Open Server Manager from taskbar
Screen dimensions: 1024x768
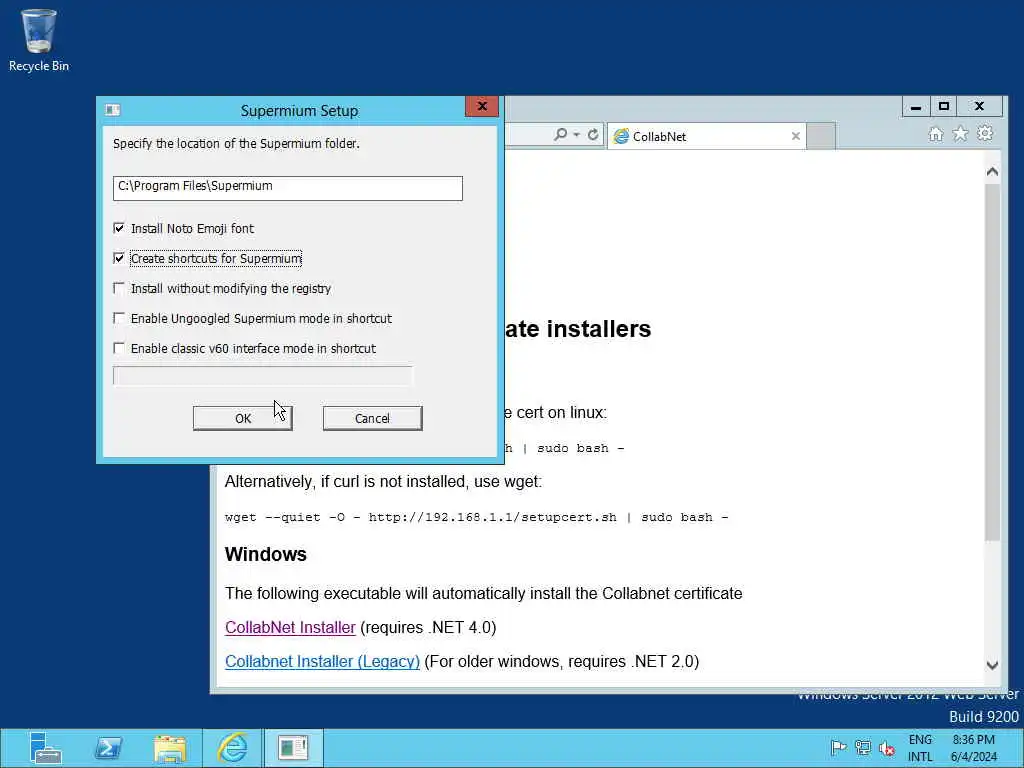coord(46,748)
